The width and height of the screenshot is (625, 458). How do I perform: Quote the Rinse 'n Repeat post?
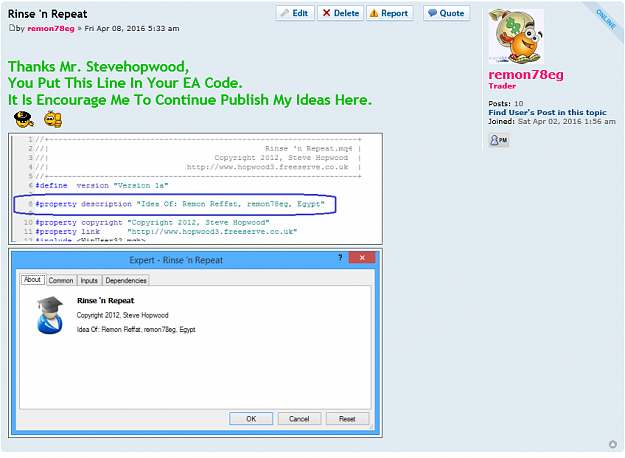coord(446,13)
